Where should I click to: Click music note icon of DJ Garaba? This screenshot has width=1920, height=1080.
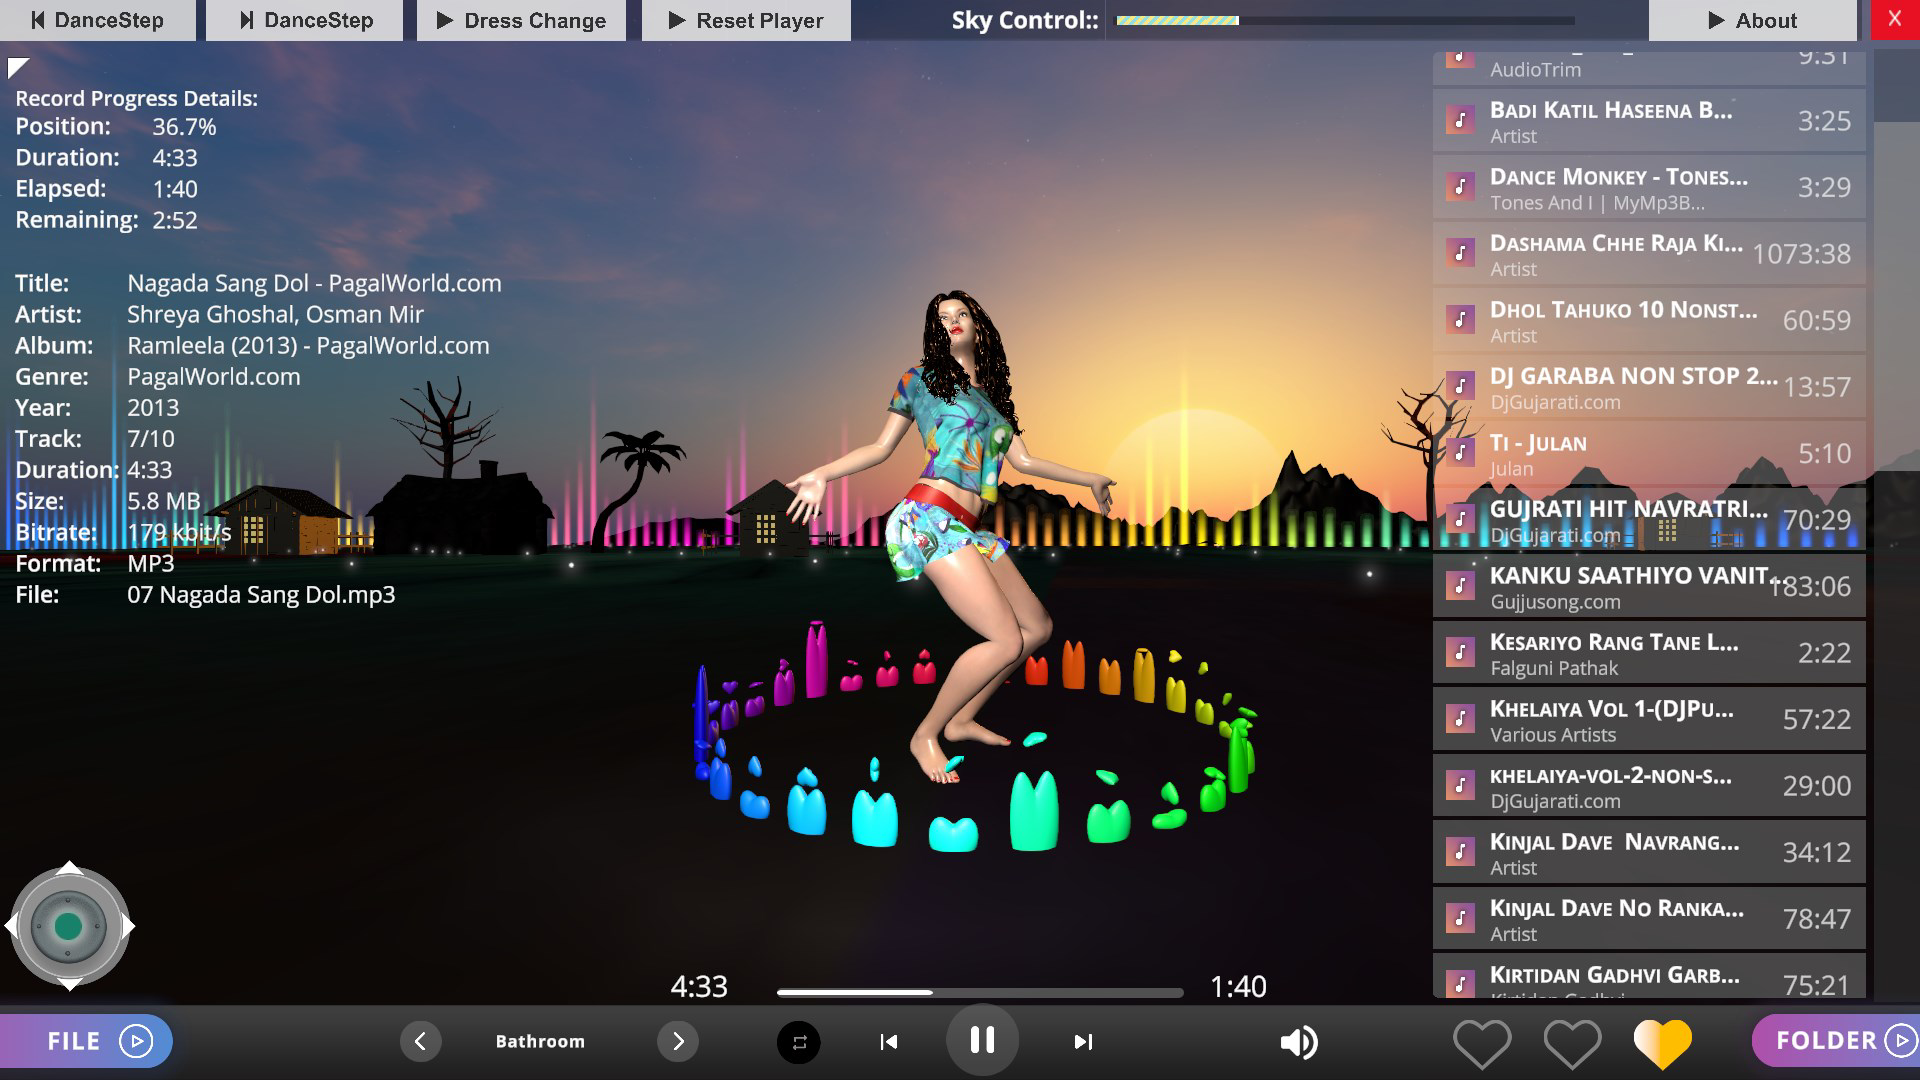click(1460, 387)
